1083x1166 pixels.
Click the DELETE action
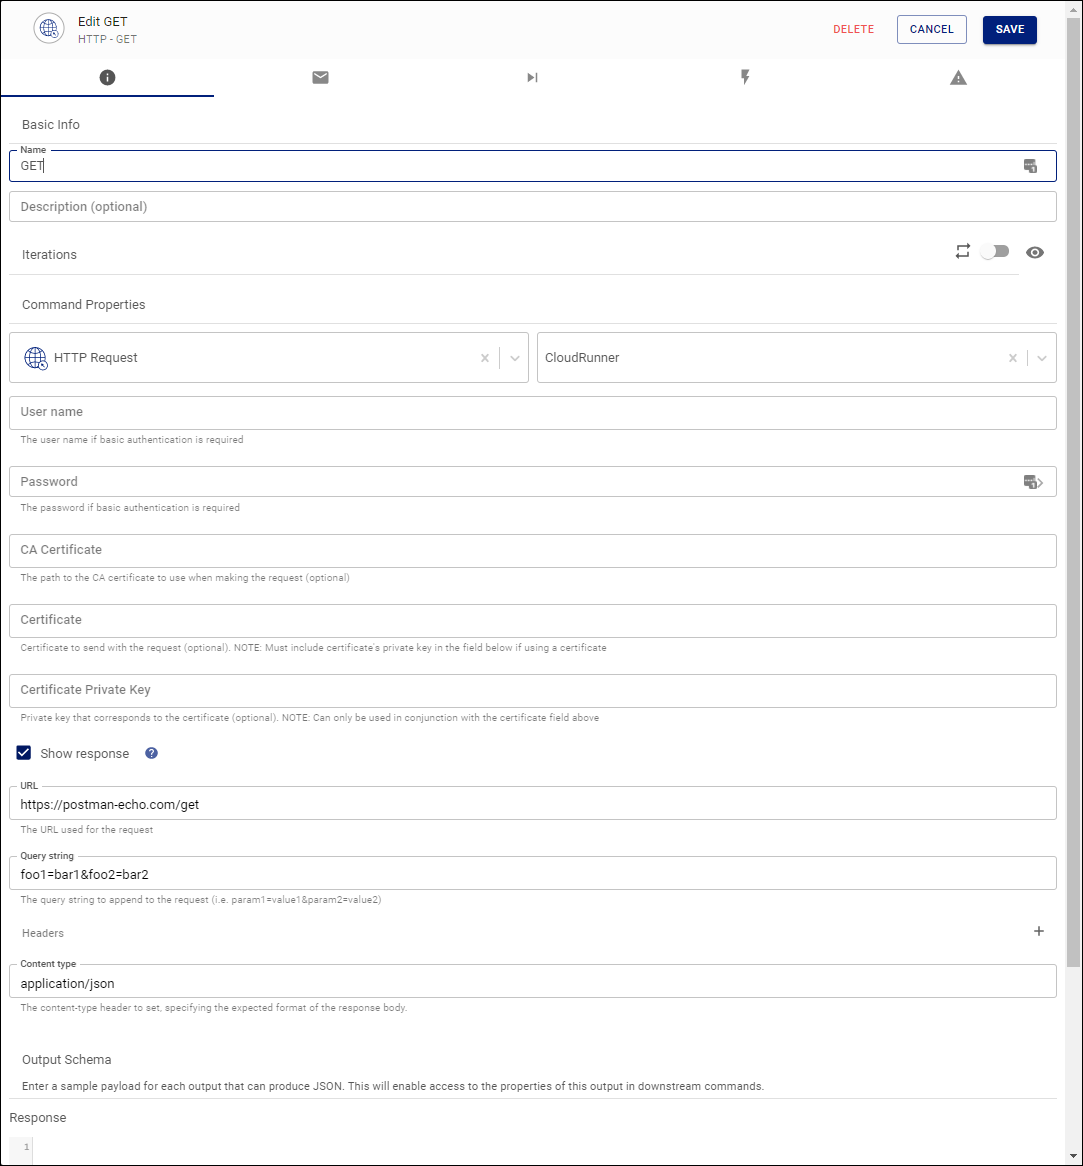(x=853, y=29)
